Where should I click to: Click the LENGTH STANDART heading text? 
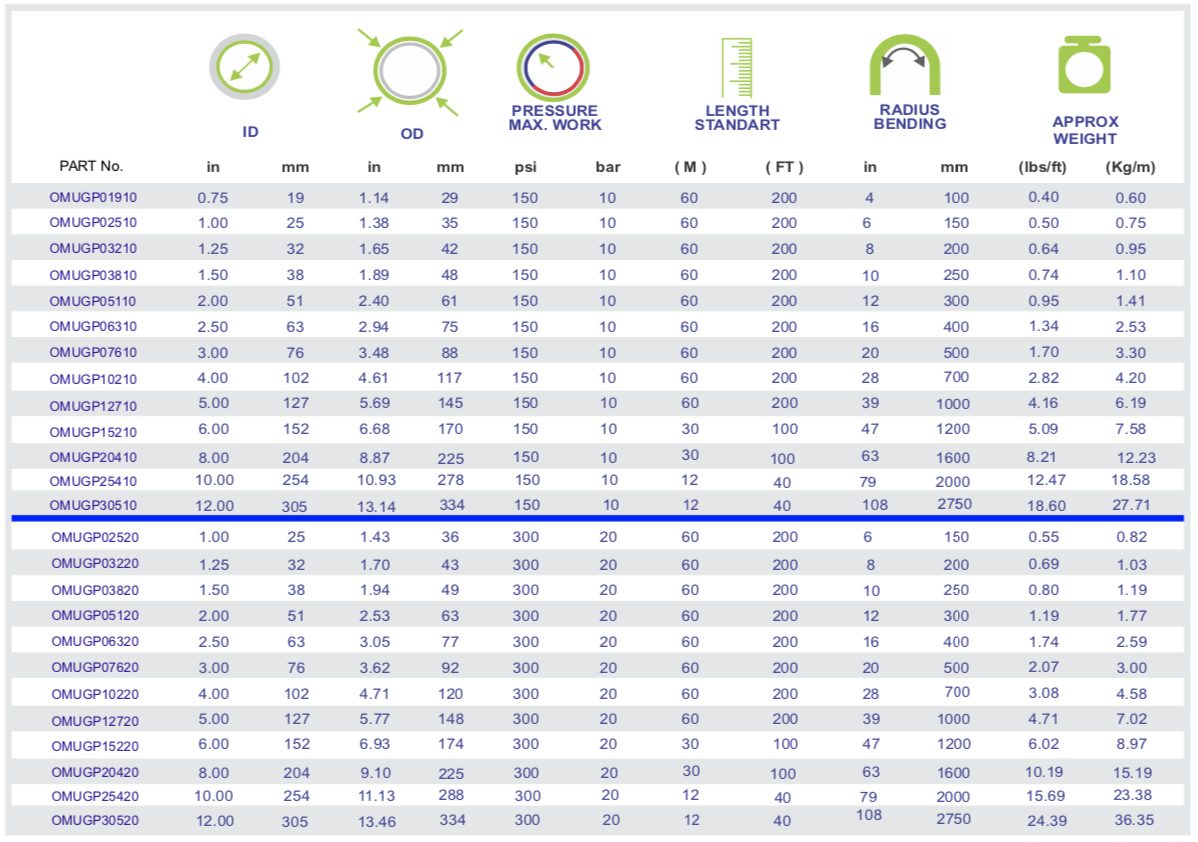(x=736, y=118)
